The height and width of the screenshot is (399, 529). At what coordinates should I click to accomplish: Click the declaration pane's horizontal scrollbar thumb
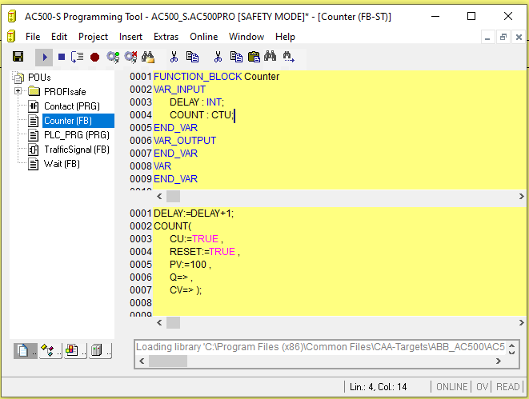[x=173, y=196]
